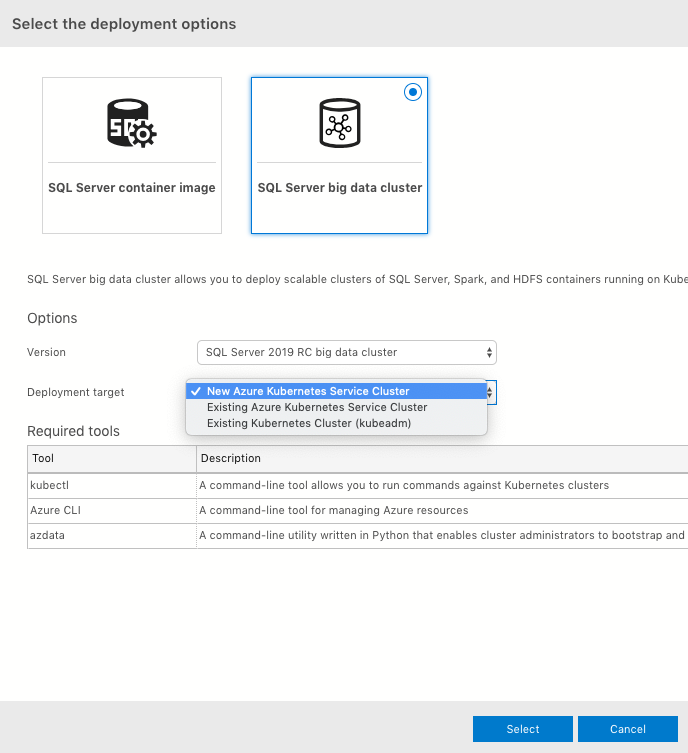Image resolution: width=688 pixels, height=753 pixels.
Task: Click the 'managing Azure resources' description
Action: coord(334,510)
